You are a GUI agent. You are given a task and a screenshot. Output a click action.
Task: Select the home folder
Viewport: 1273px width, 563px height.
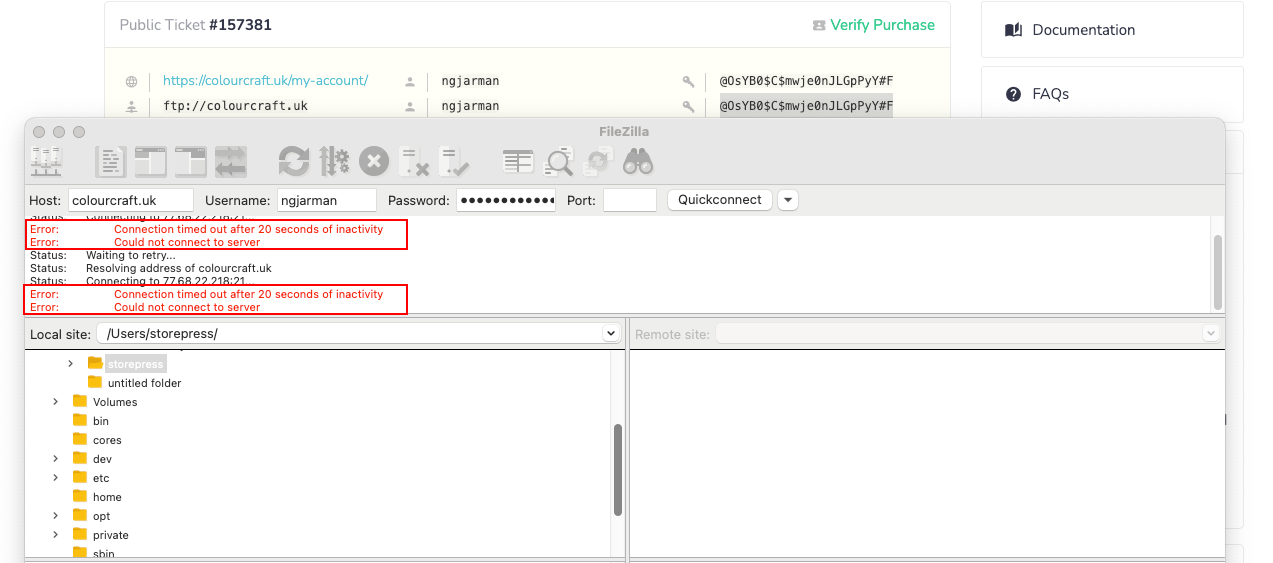coord(107,497)
